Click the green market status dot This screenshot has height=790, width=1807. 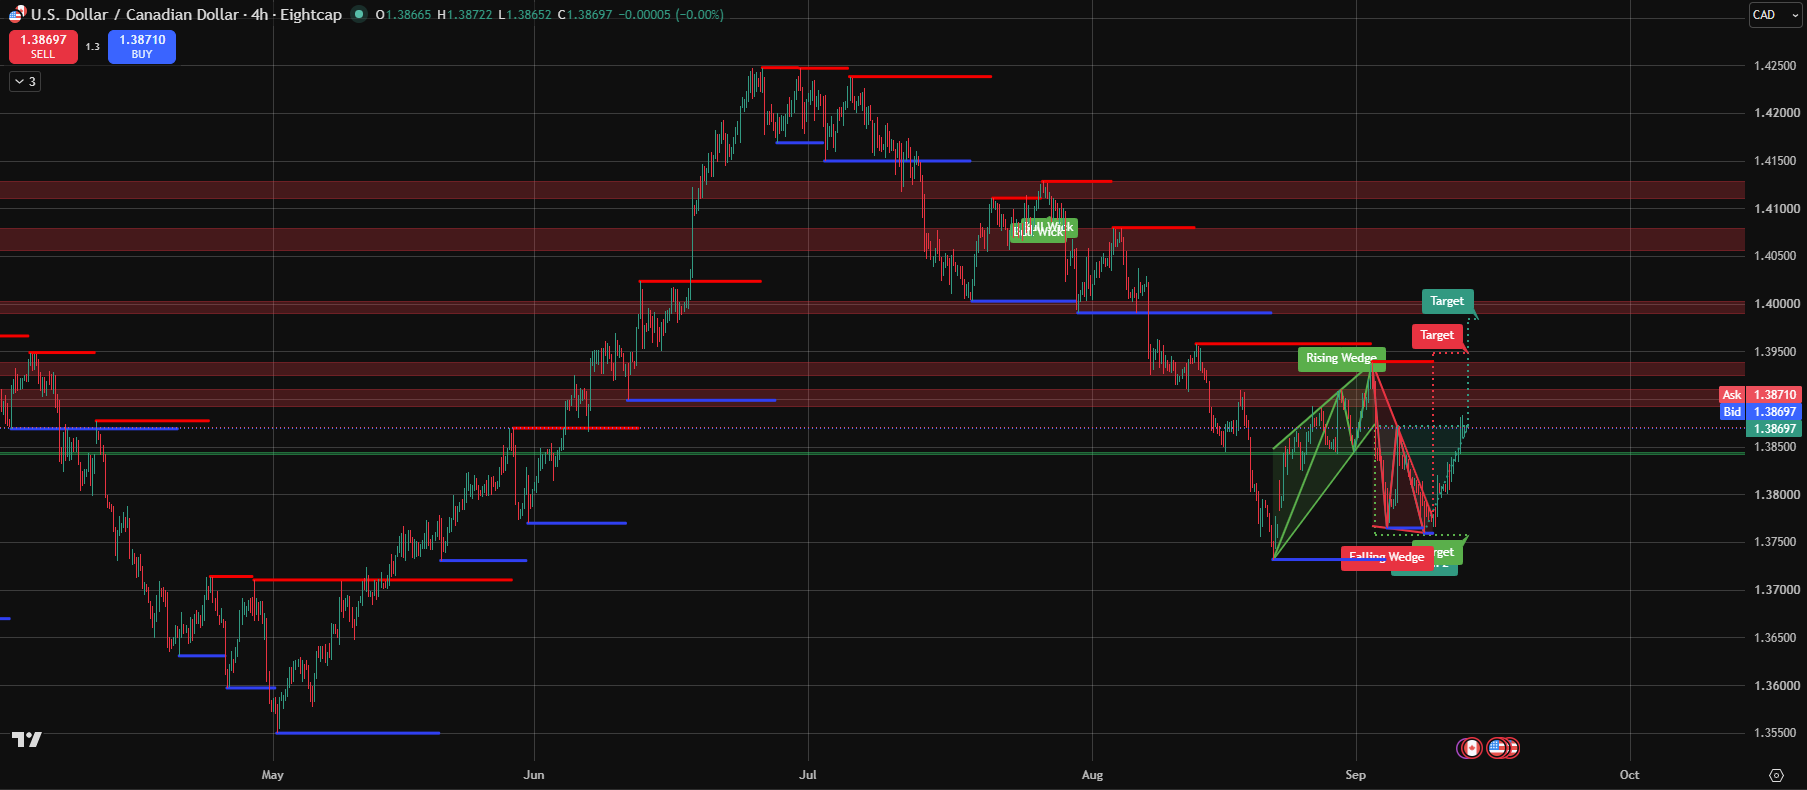point(359,14)
